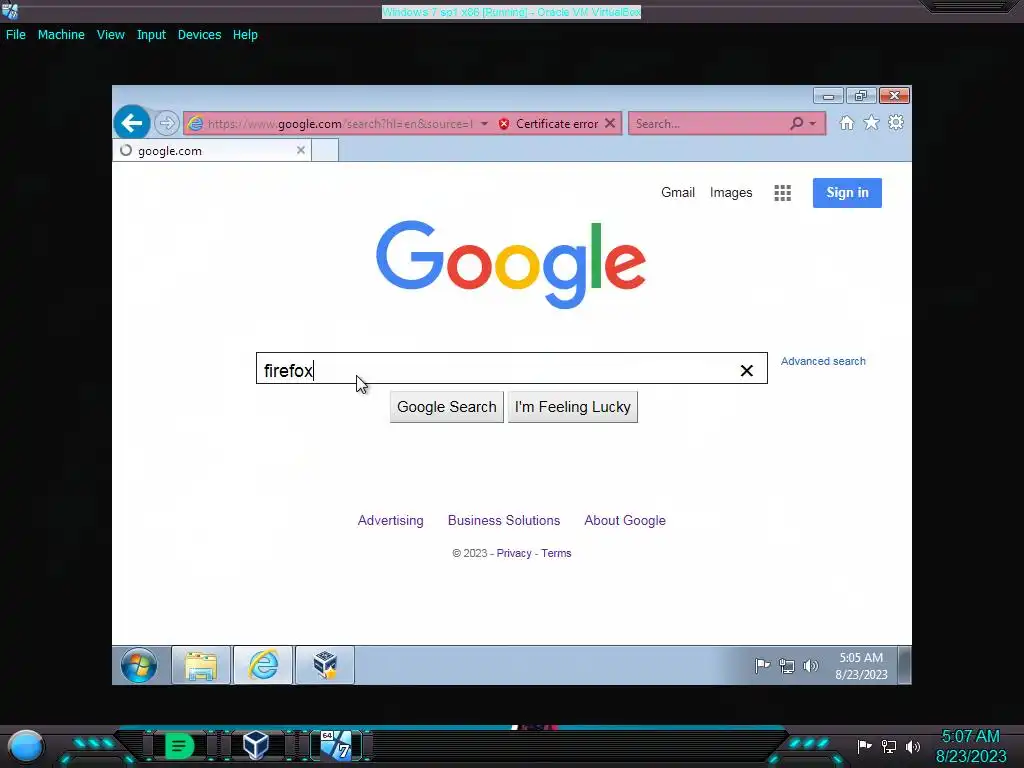Screen dimensions: 1024x768
Task: Click the host volume speaker icon
Action: coord(913,746)
